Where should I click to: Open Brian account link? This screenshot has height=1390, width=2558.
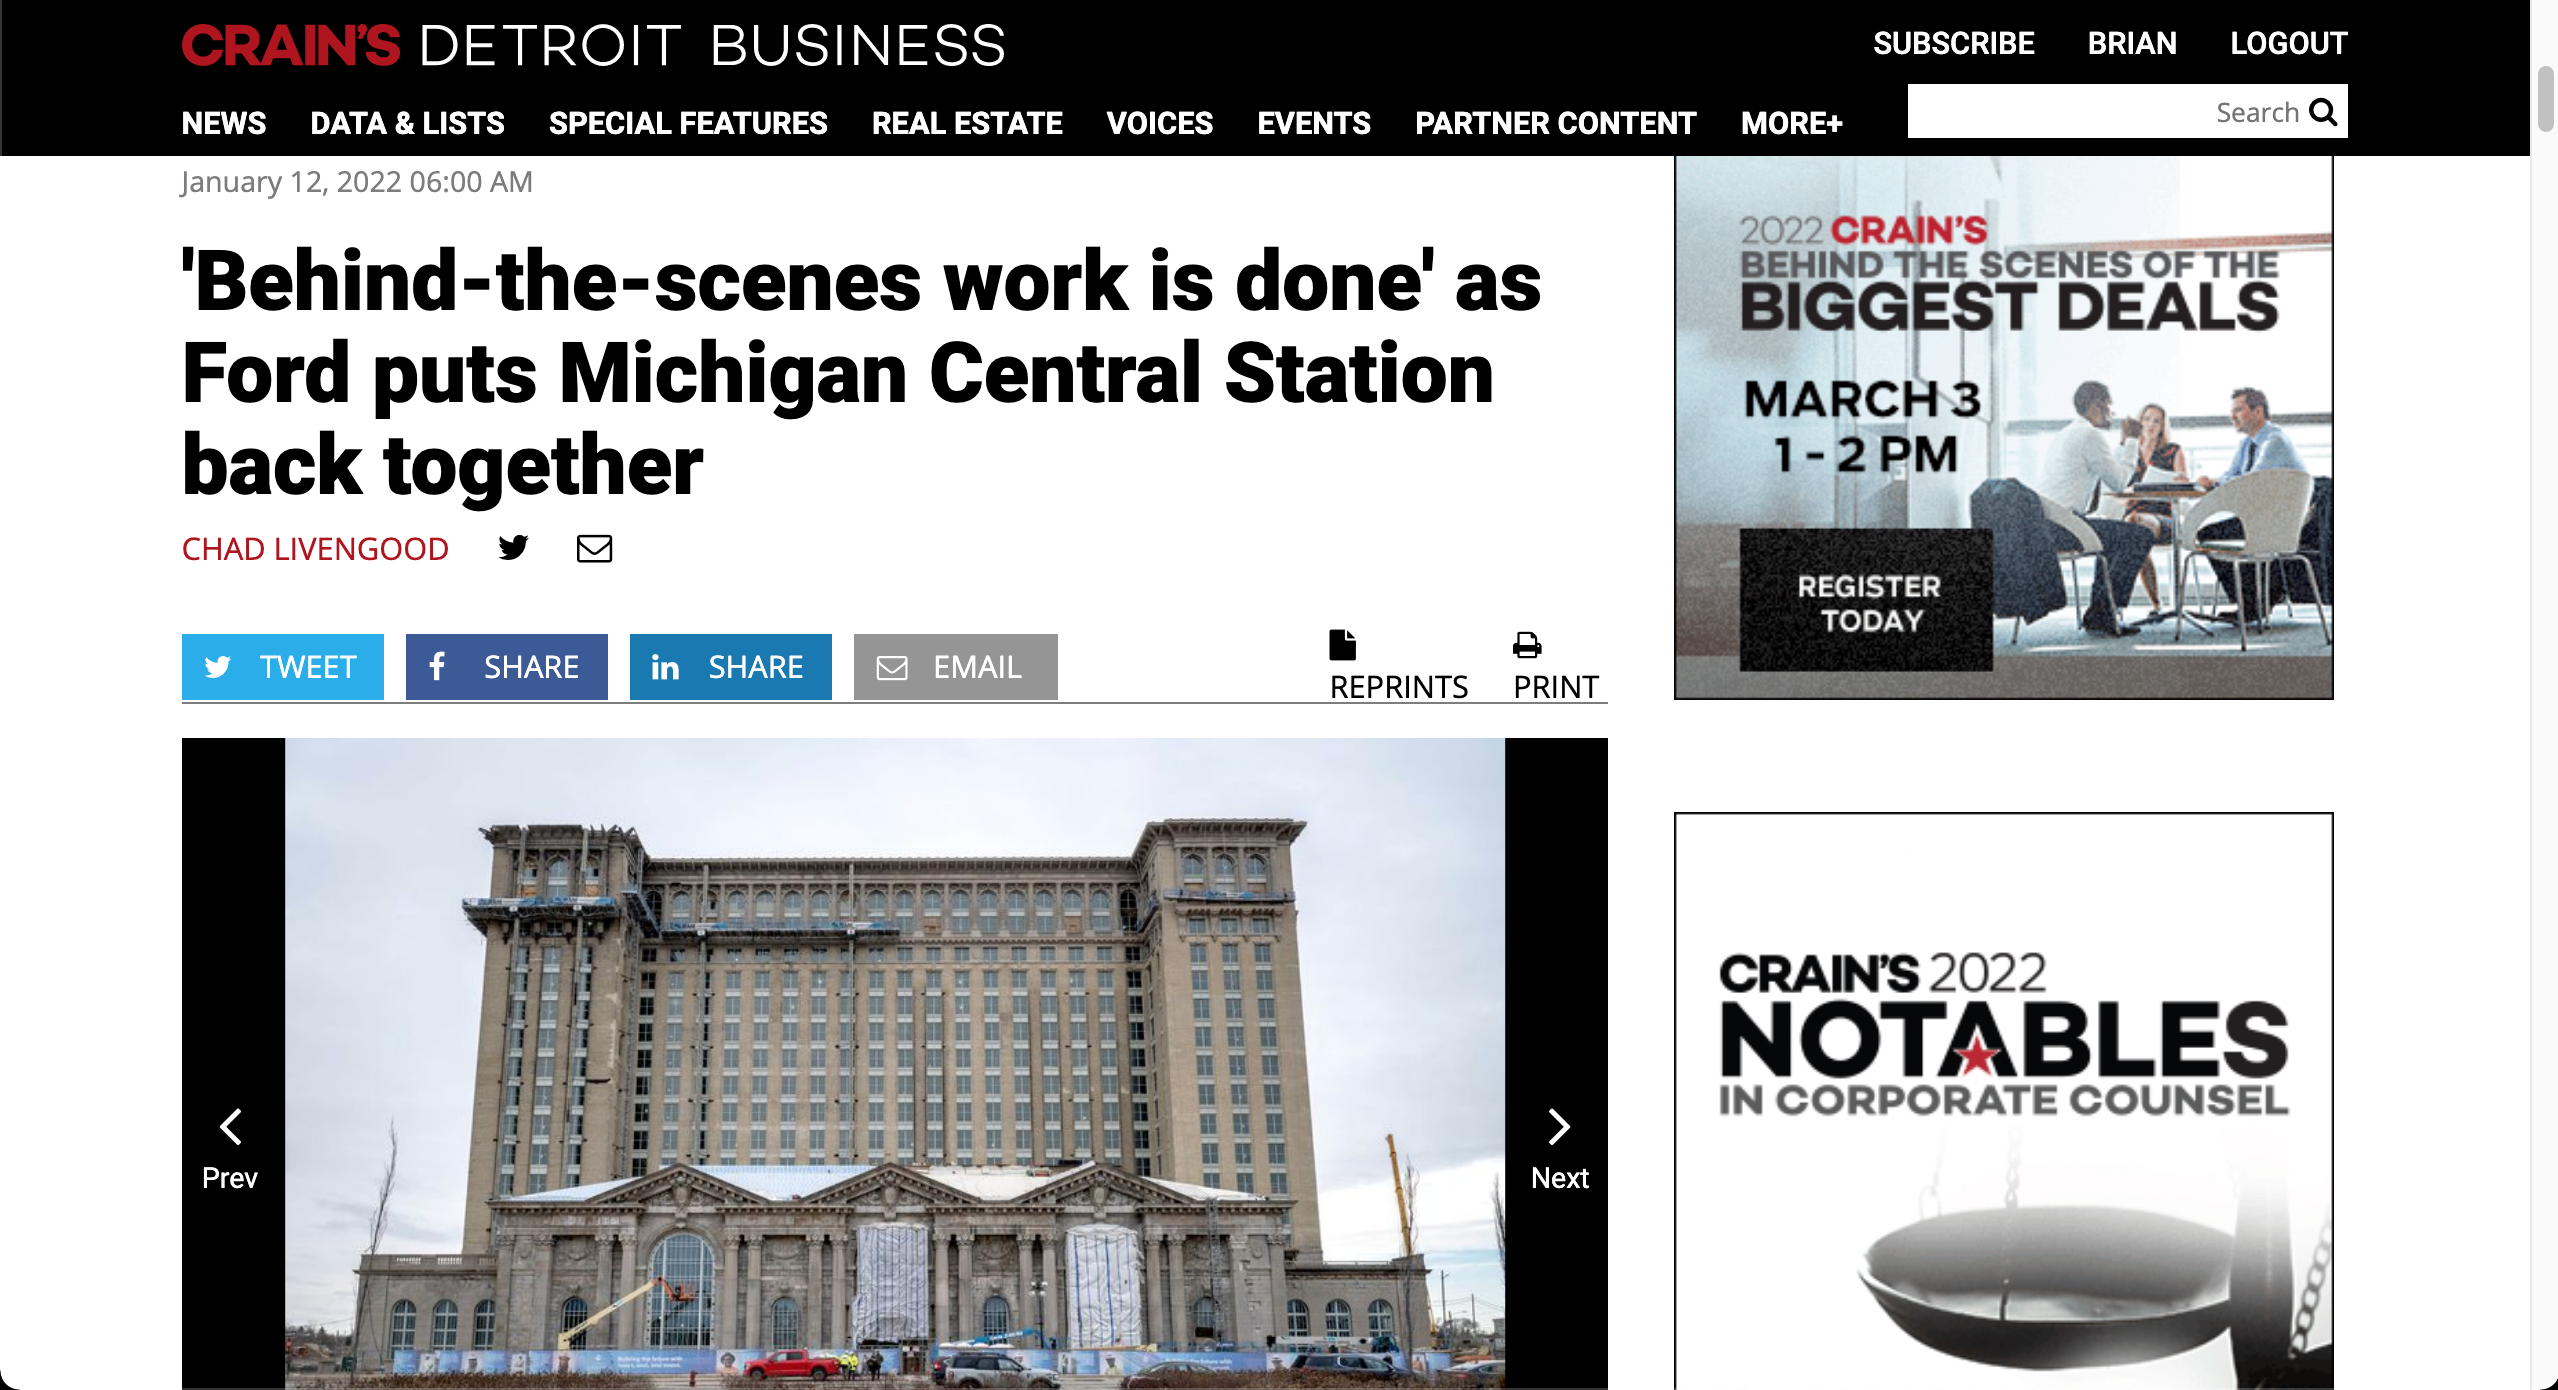tap(2132, 43)
